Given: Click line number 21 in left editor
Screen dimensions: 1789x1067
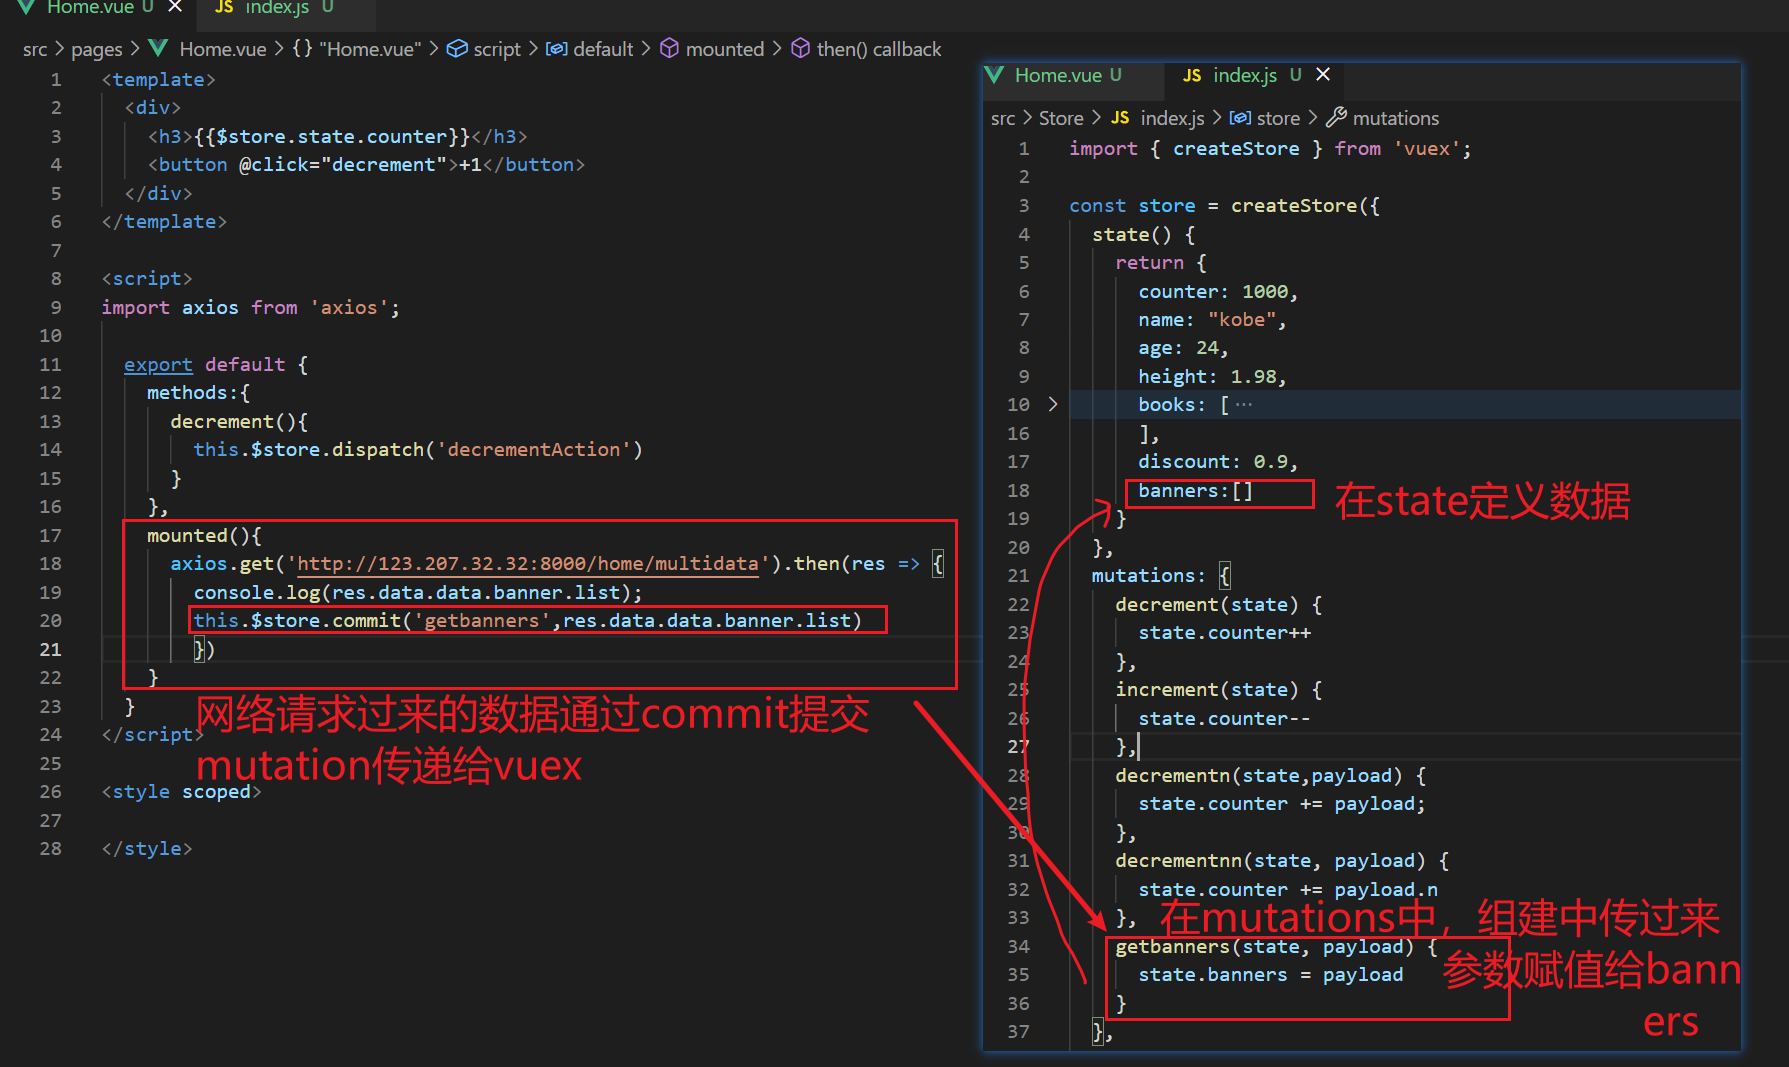Looking at the screenshot, I should pos(50,649).
